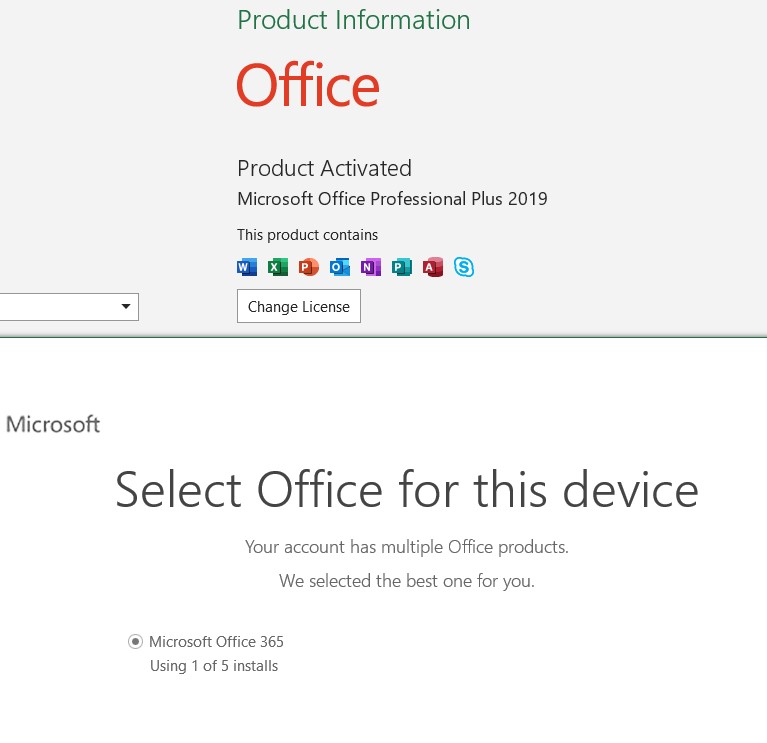
Task: Click the Microsoft wordmark in the dialog
Action: [53, 424]
